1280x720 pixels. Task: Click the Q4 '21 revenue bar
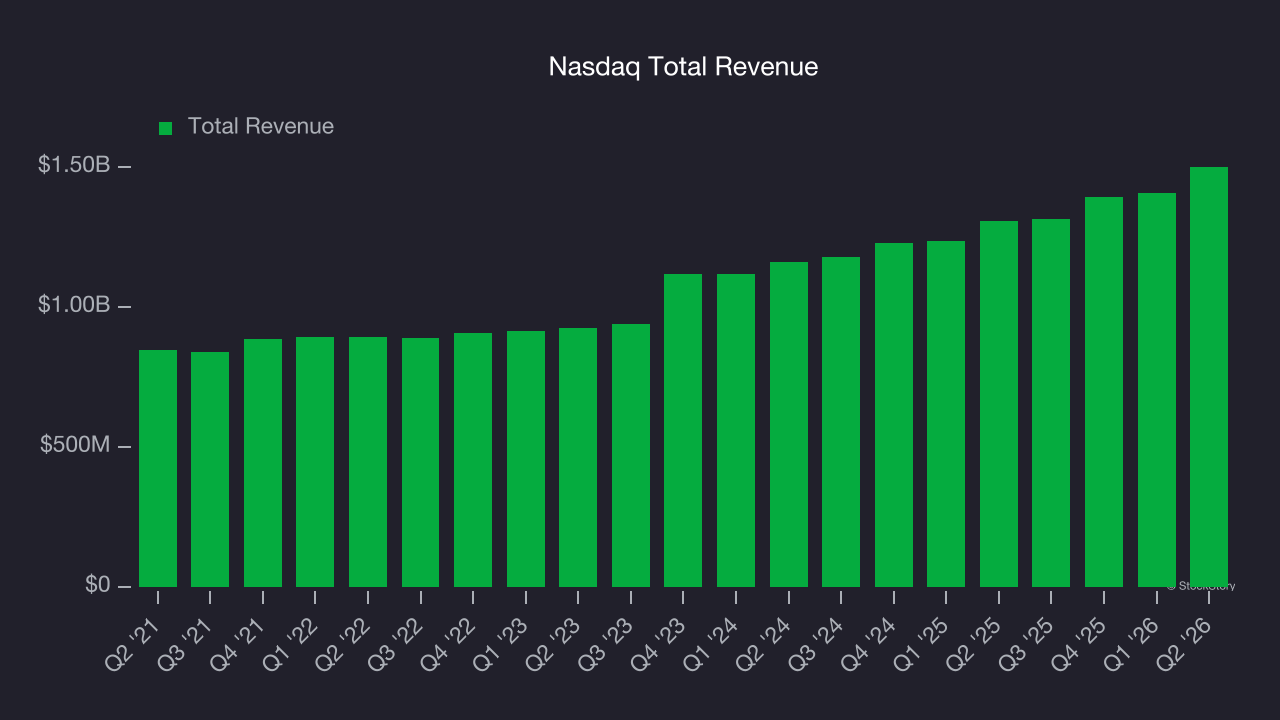click(263, 463)
